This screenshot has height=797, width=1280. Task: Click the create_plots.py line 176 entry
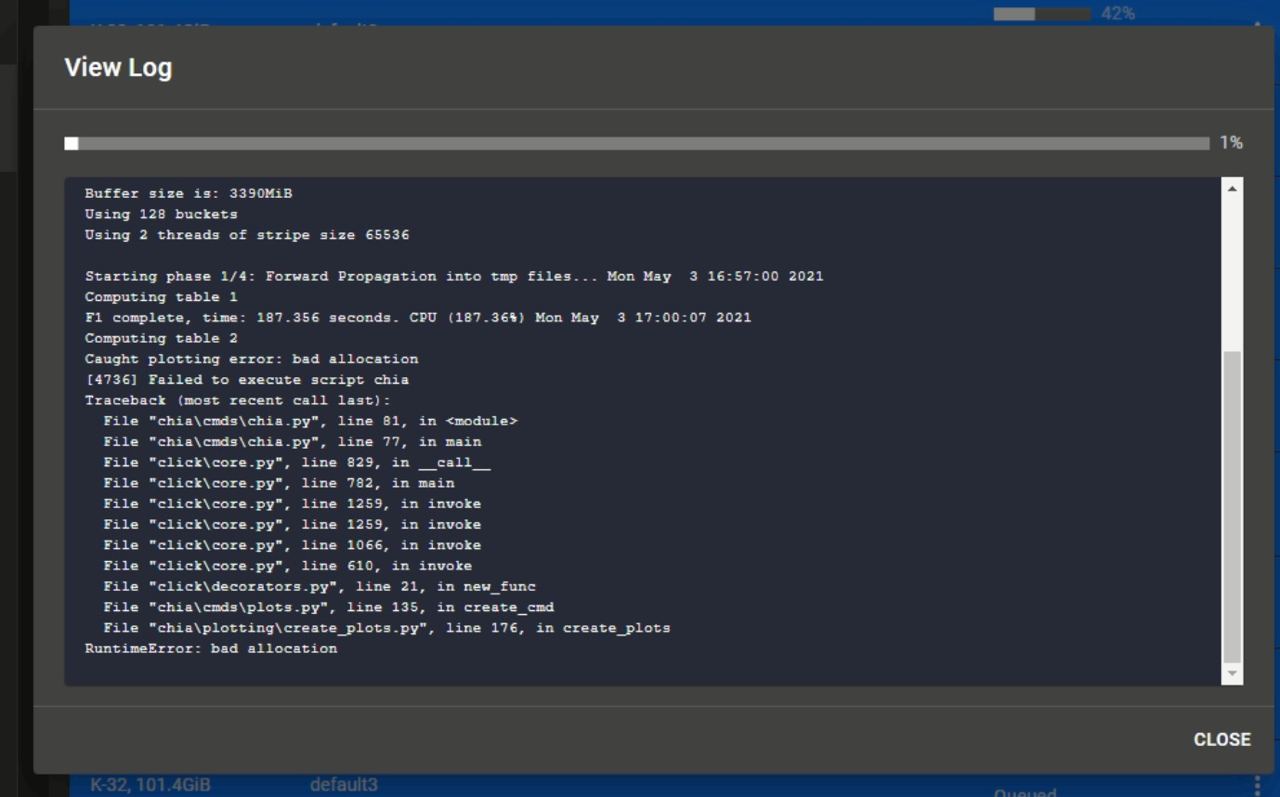387,628
